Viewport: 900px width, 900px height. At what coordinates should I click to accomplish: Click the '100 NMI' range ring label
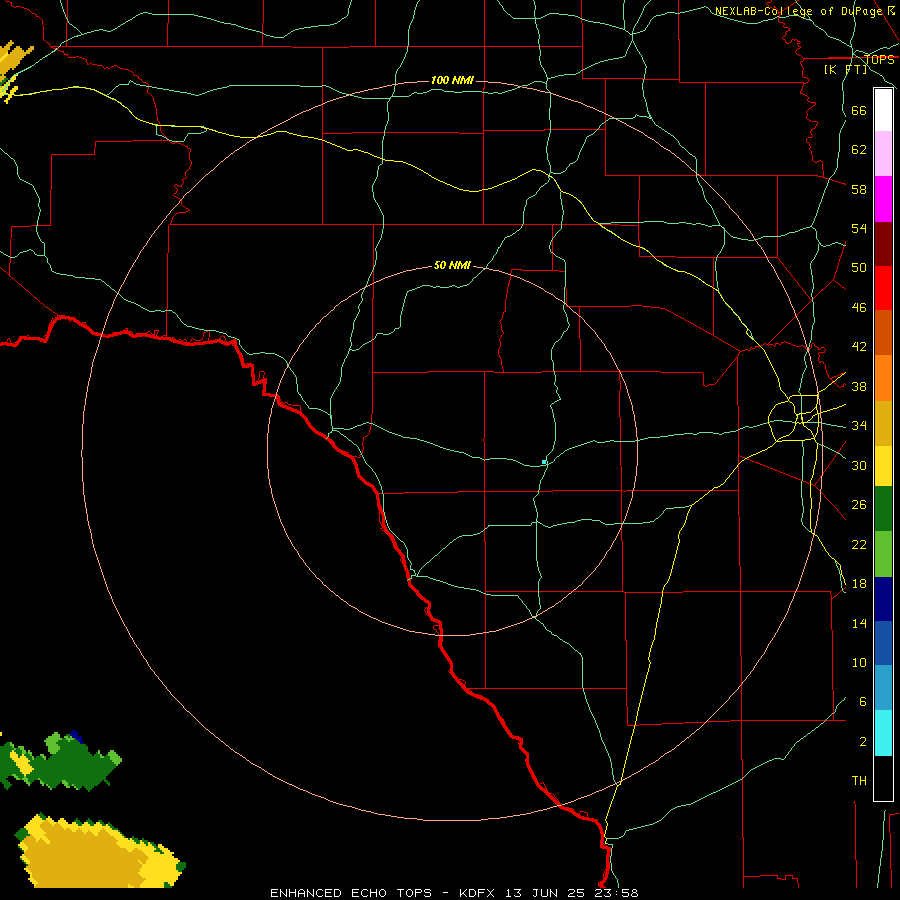click(x=452, y=80)
